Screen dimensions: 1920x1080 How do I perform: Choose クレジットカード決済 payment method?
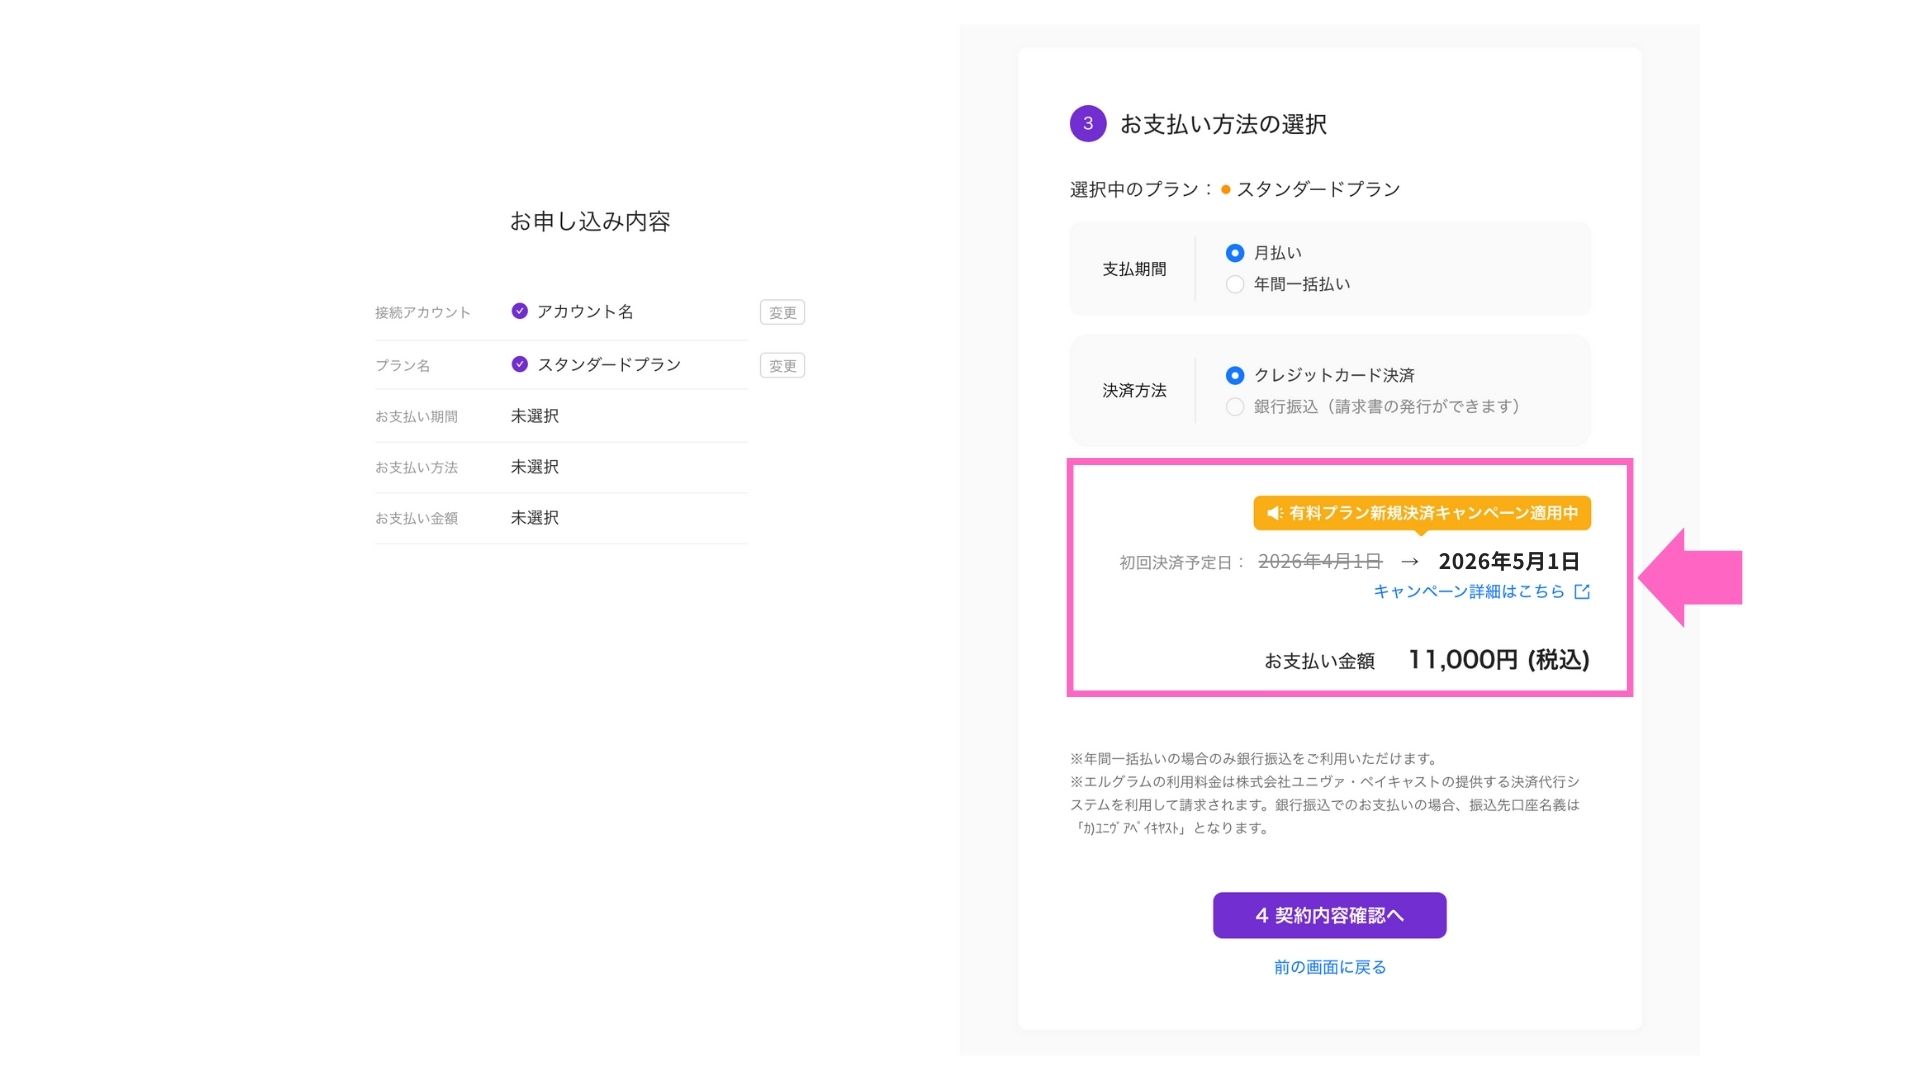tap(1235, 375)
